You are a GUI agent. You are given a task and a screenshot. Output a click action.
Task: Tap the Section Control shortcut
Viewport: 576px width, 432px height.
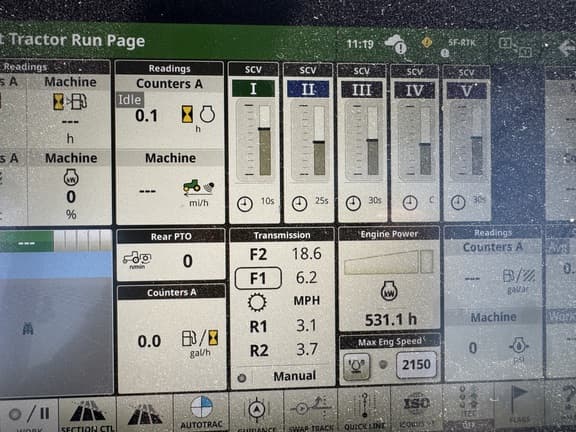pyautogui.click(x=87, y=415)
